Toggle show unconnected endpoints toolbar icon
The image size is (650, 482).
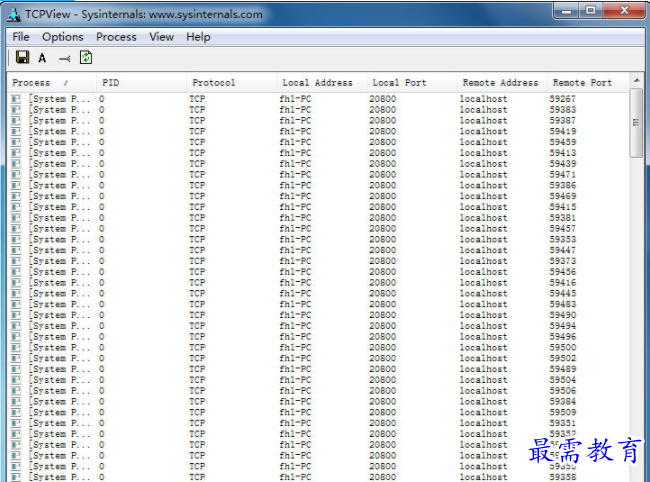pyautogui.click(x=64, y=59)
